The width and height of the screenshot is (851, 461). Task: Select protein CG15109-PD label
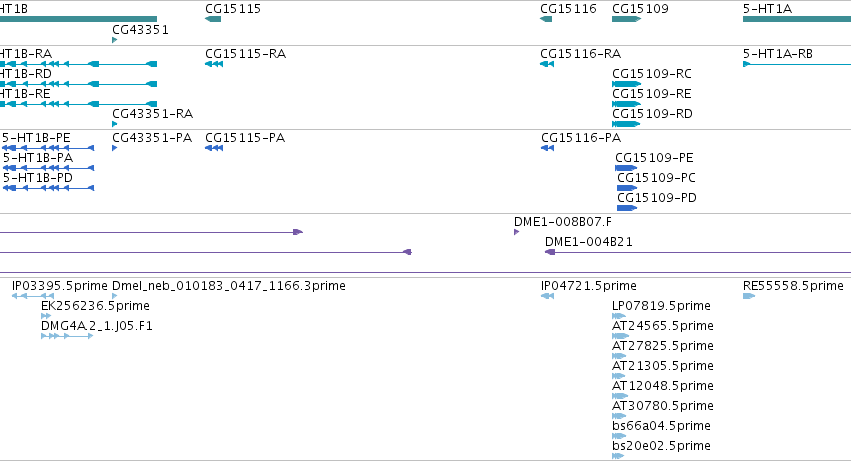click(657, 198)
